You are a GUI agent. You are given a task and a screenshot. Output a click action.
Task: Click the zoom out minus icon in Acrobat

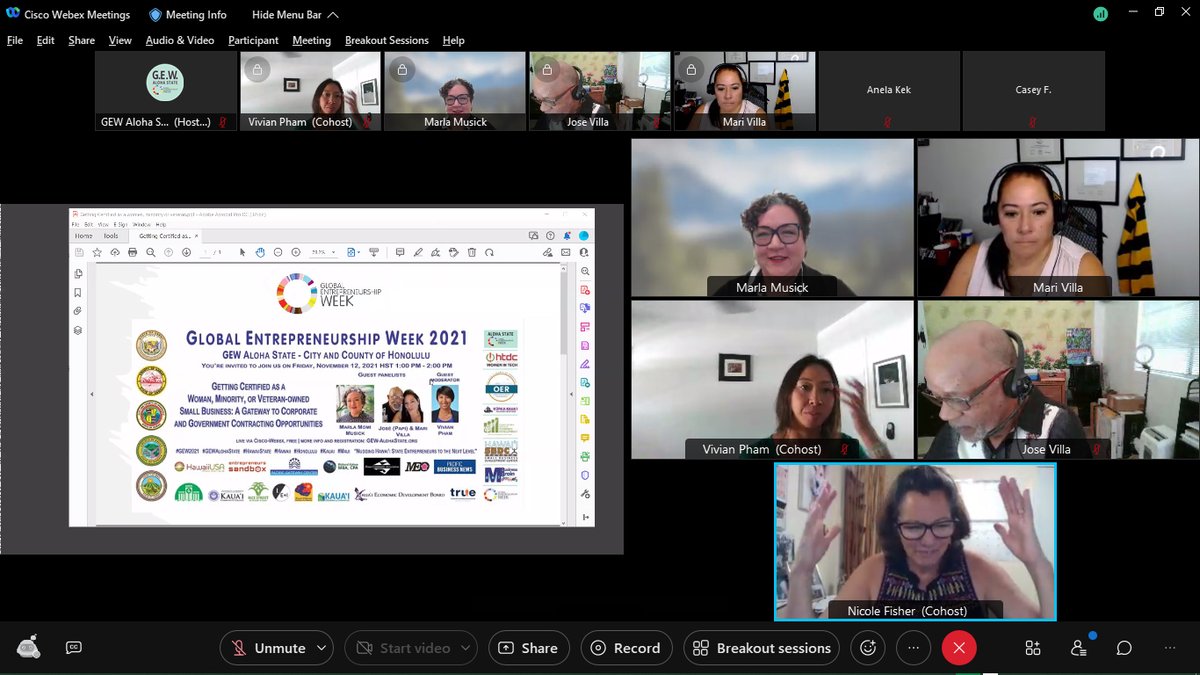[278, 252]
